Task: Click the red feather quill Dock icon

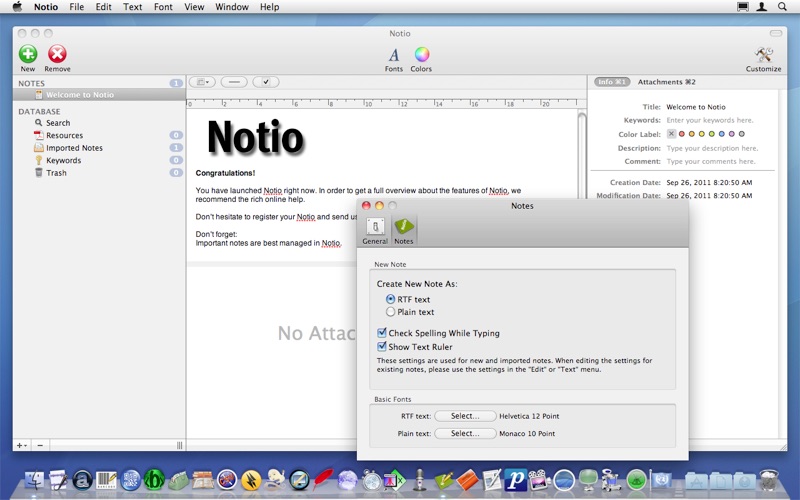Action: [322, 480]
